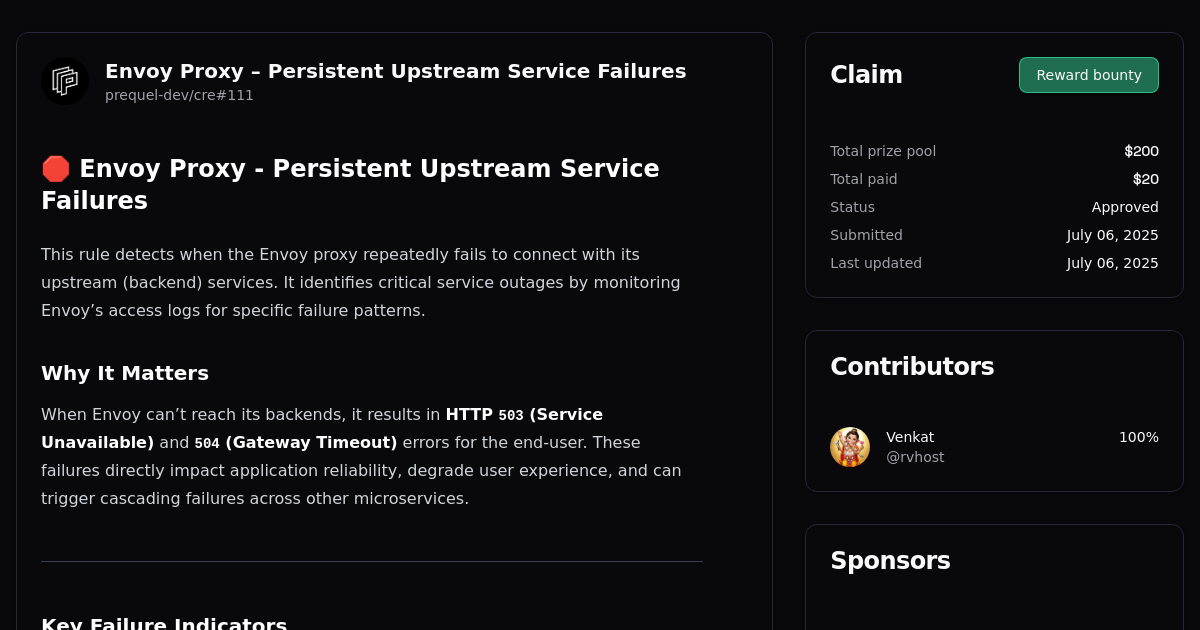
Task: Open the prequel-dev/cre#111 repository link
Action: 179,95
